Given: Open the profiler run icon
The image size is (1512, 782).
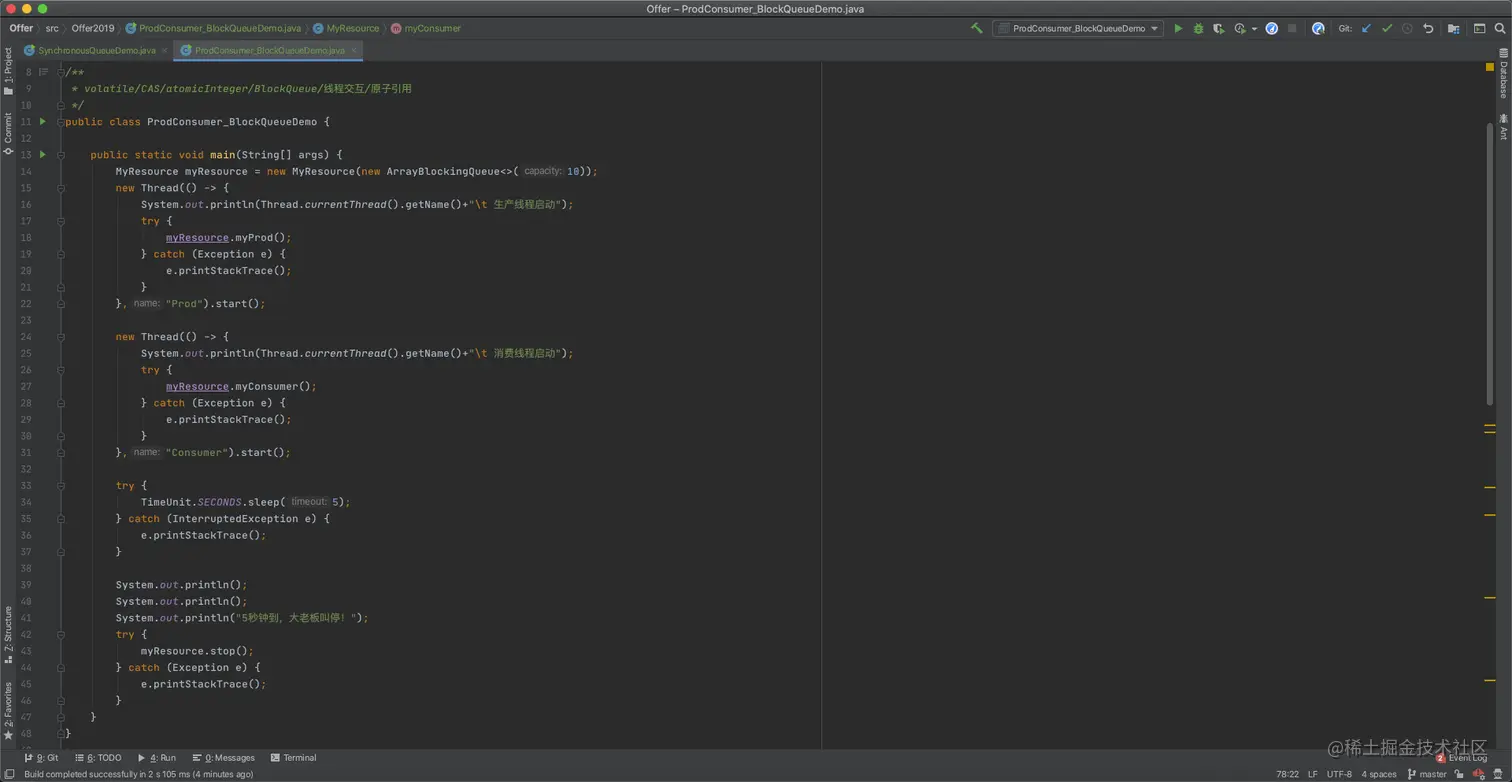Looking at the screenshot, I should coord(1240,29).
